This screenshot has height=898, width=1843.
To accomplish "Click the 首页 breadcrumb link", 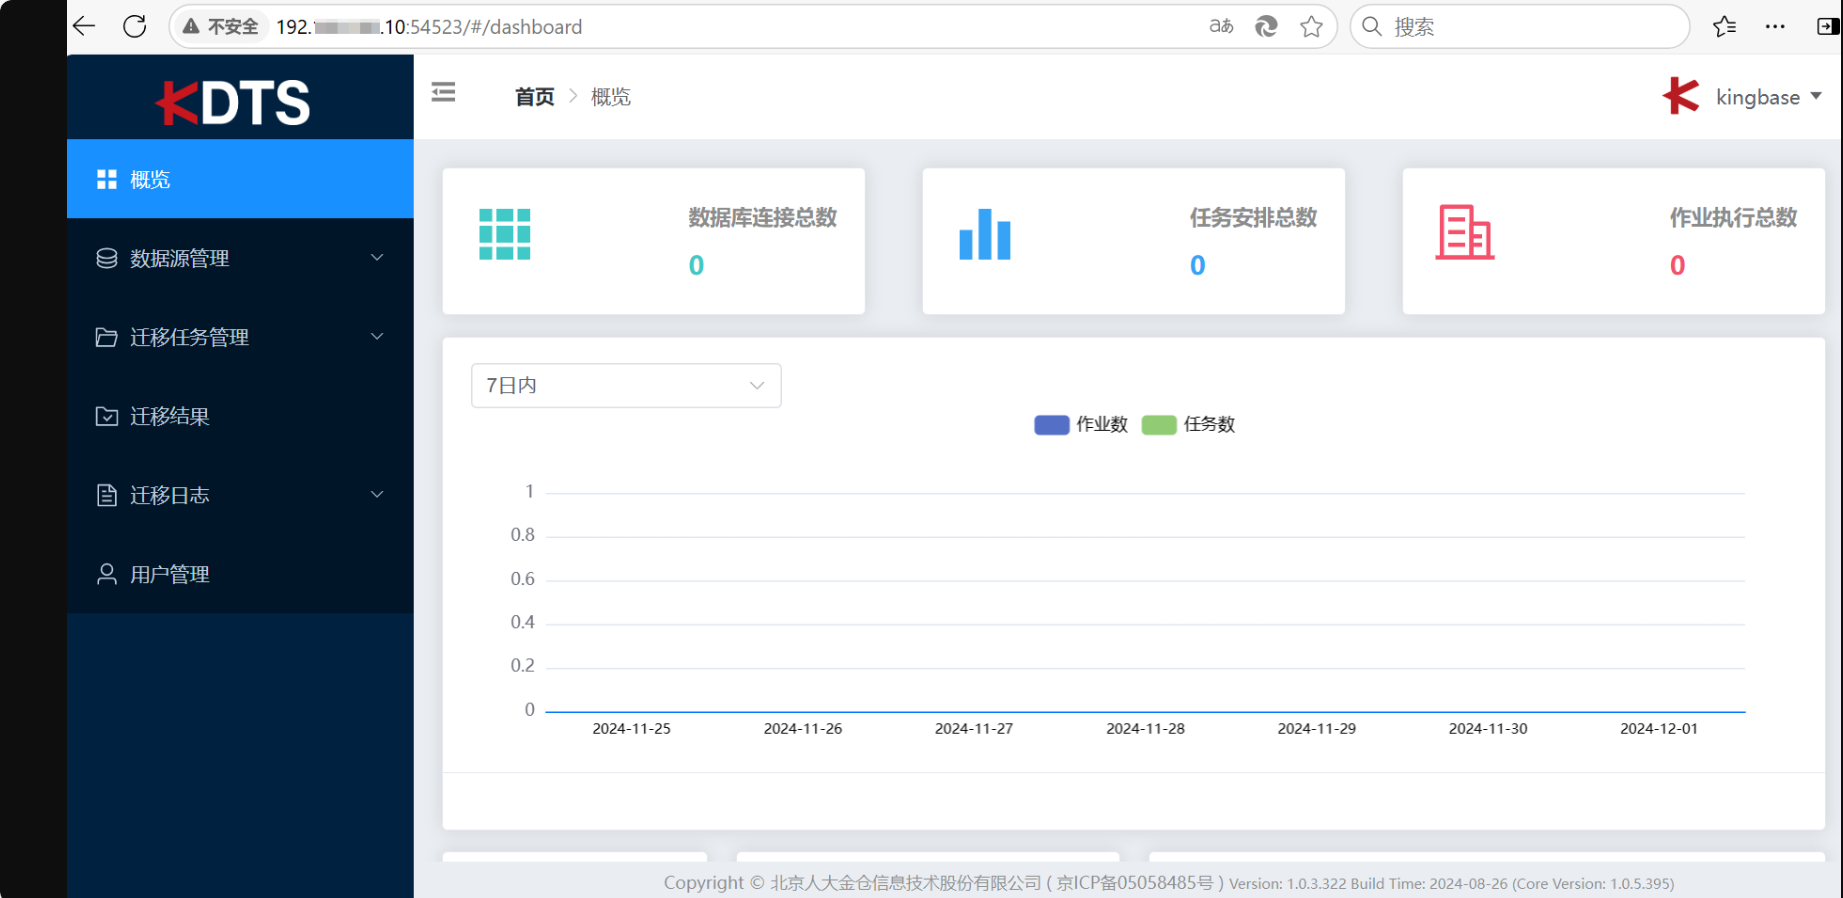I will pos(534,97).
